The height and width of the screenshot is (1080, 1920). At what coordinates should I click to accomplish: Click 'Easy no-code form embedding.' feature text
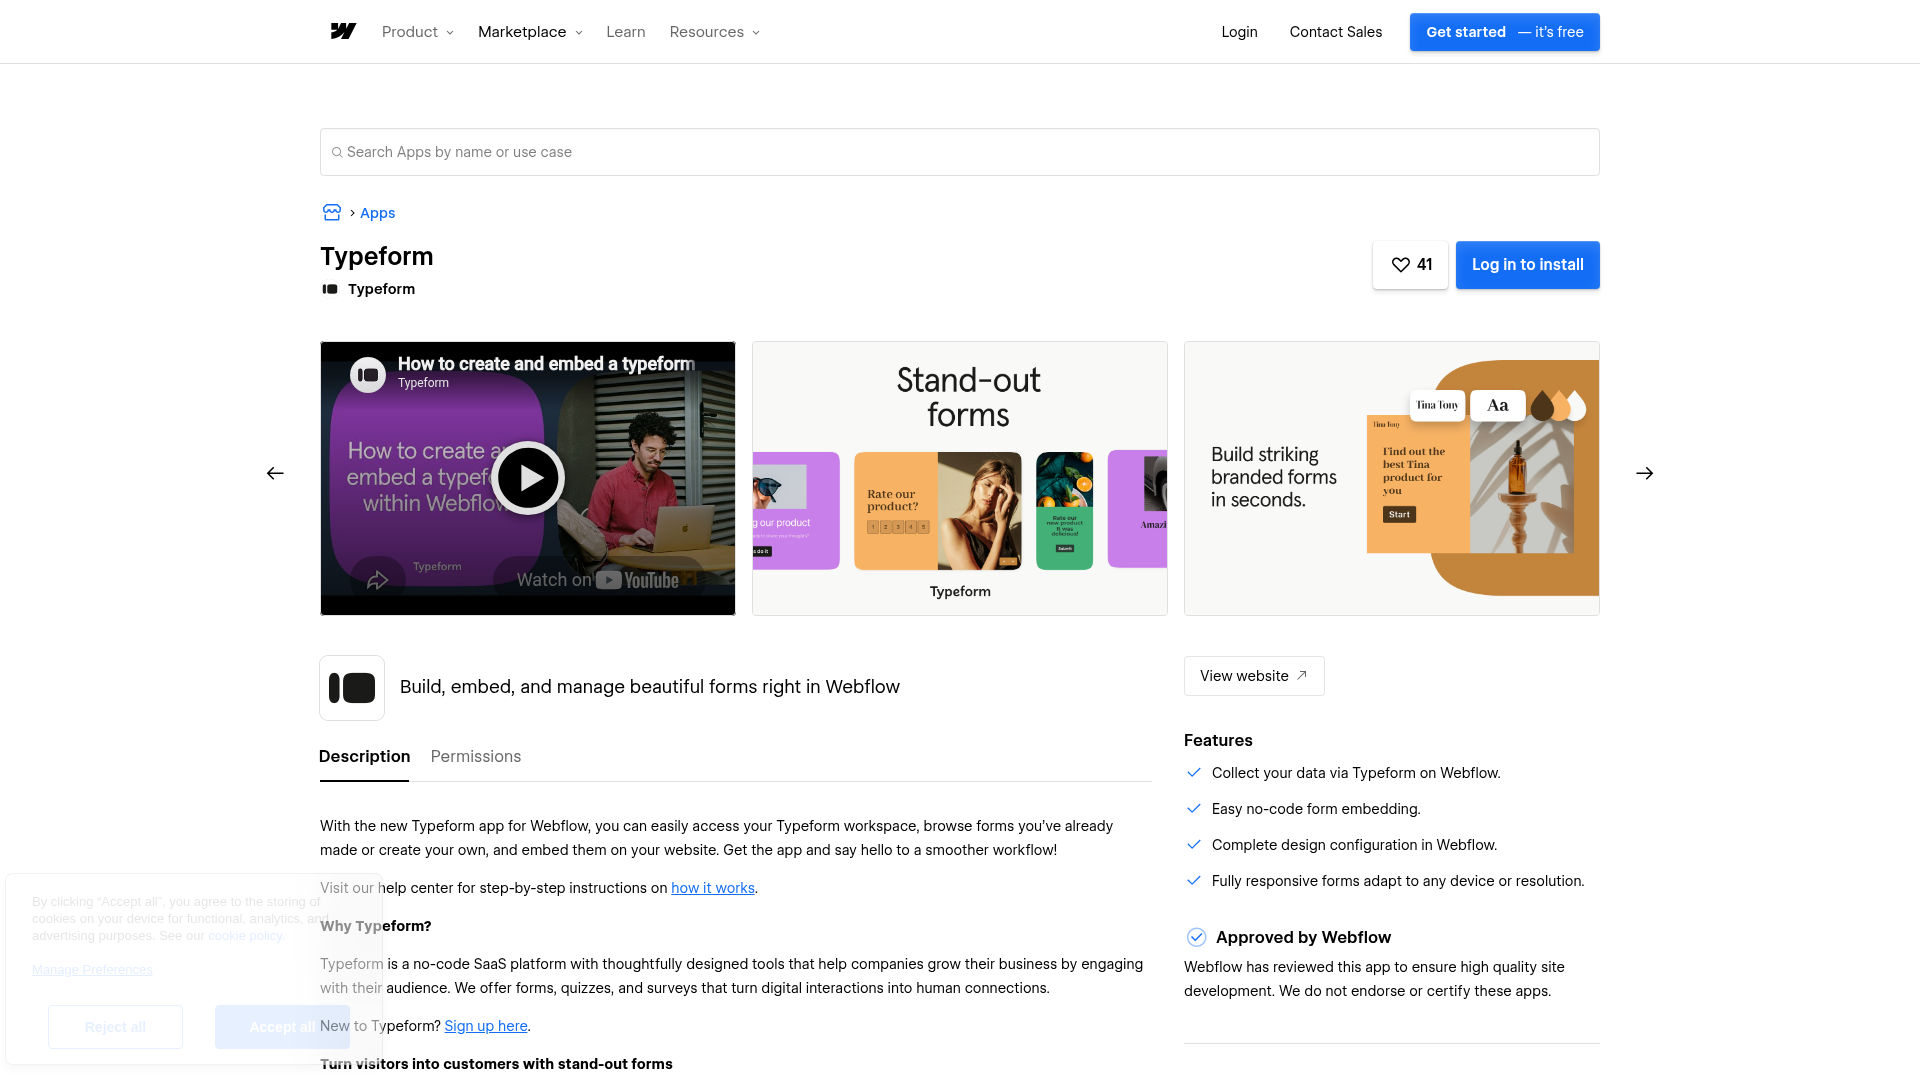click(x=1316, y=809)
